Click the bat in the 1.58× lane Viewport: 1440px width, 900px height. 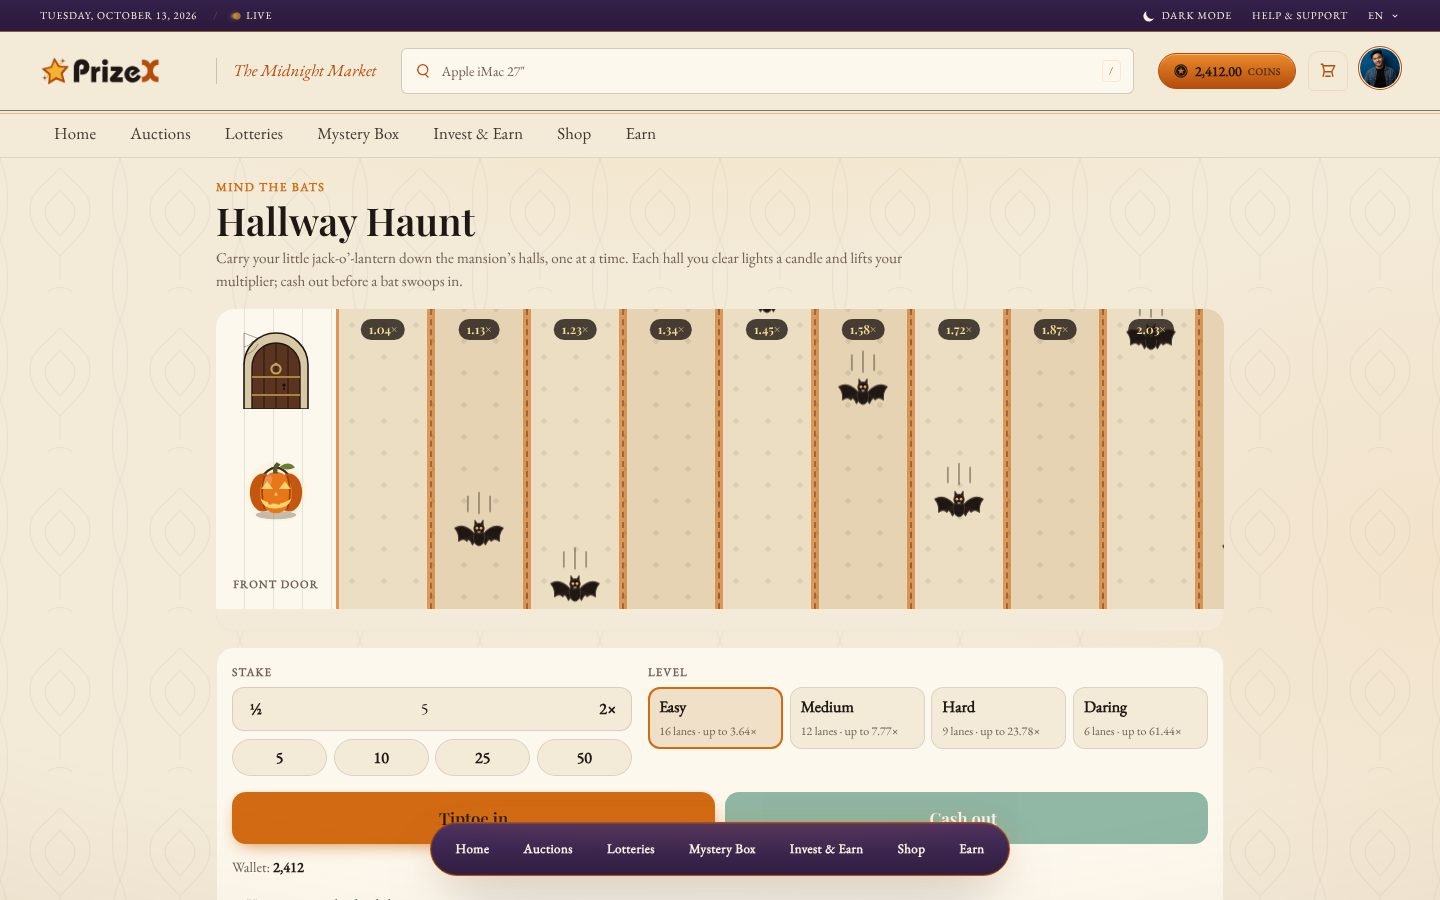click(863, 391)
